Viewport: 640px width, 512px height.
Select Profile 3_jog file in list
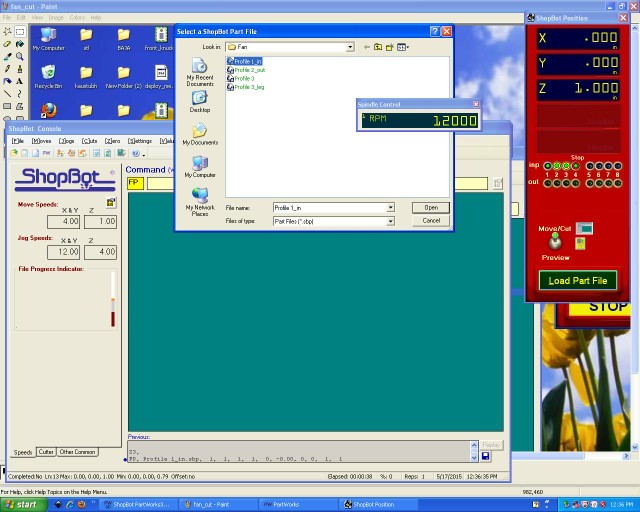pos(246,87)
